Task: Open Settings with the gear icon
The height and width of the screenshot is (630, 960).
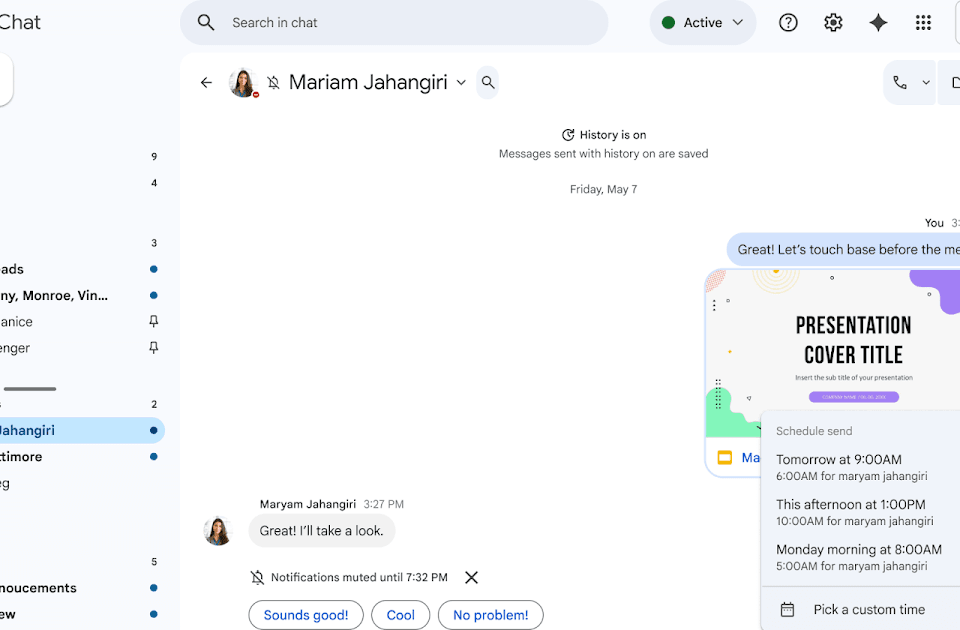Action: (833, 23)
